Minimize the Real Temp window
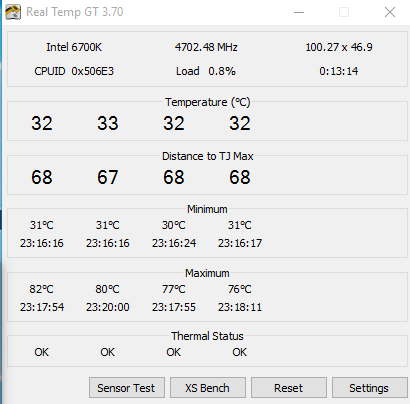 pyautogui.click(x=299, y=12)
